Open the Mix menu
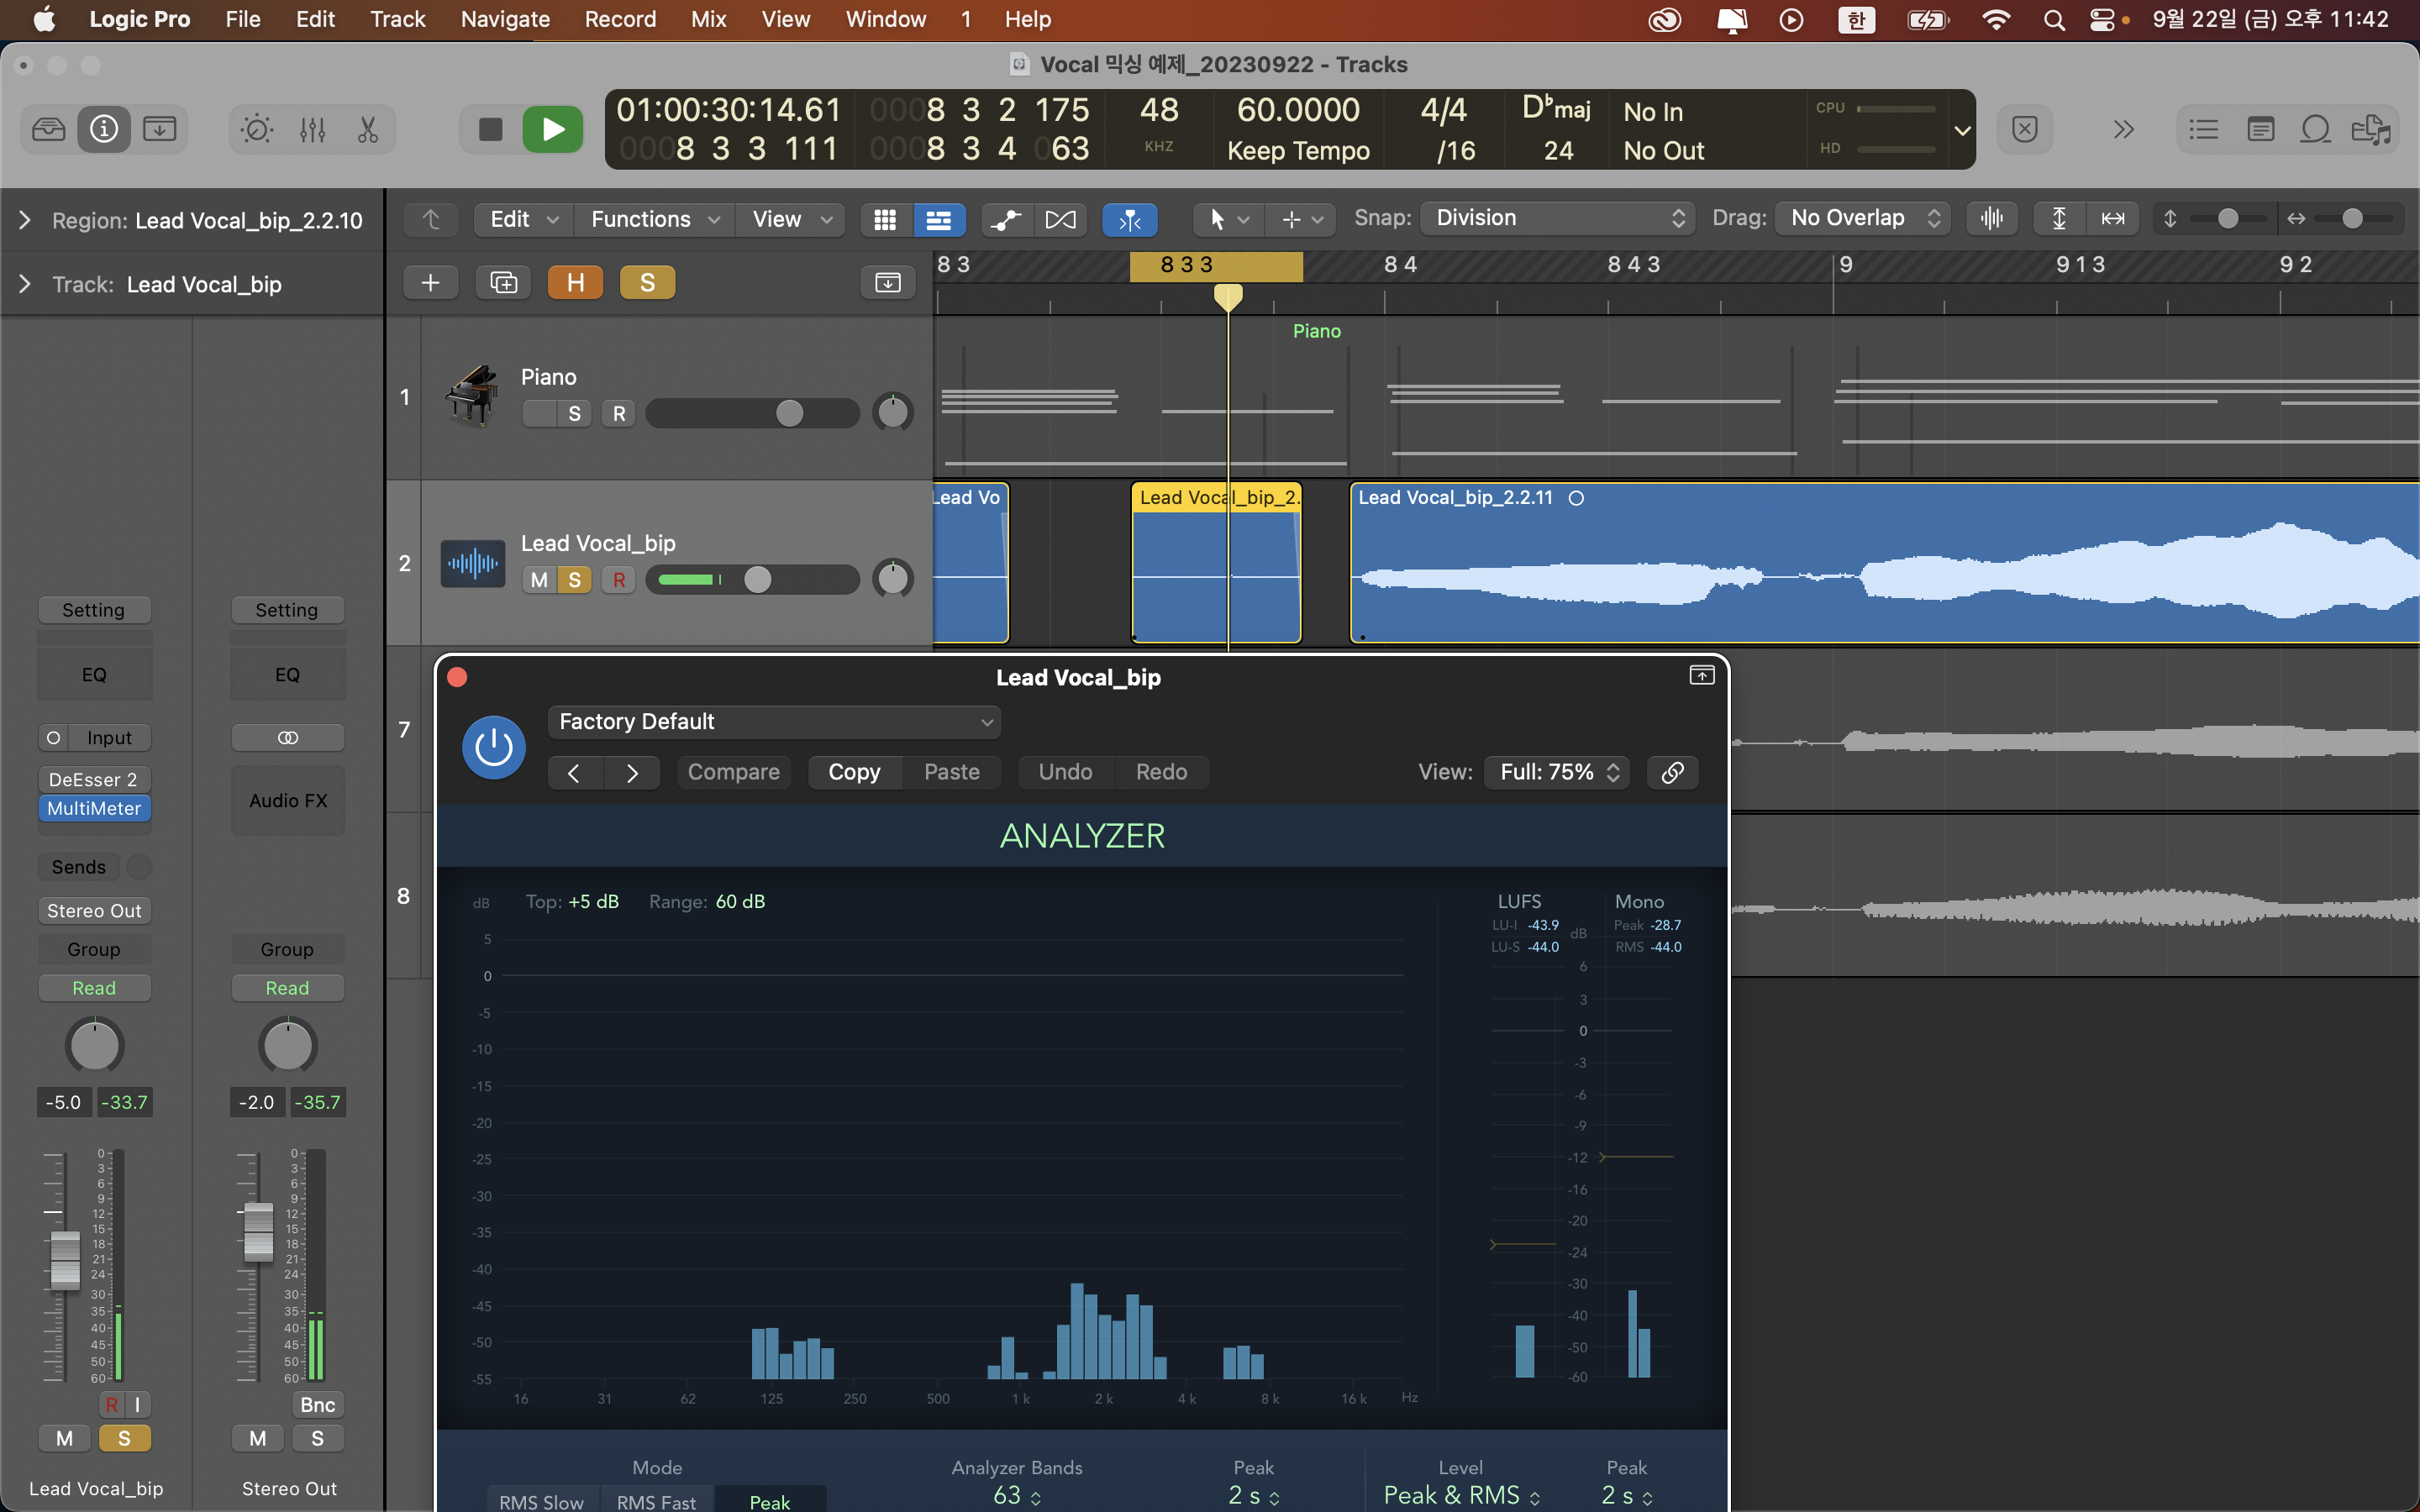The height and width of the screenshot is (1512, 2420). pos(708,19)
